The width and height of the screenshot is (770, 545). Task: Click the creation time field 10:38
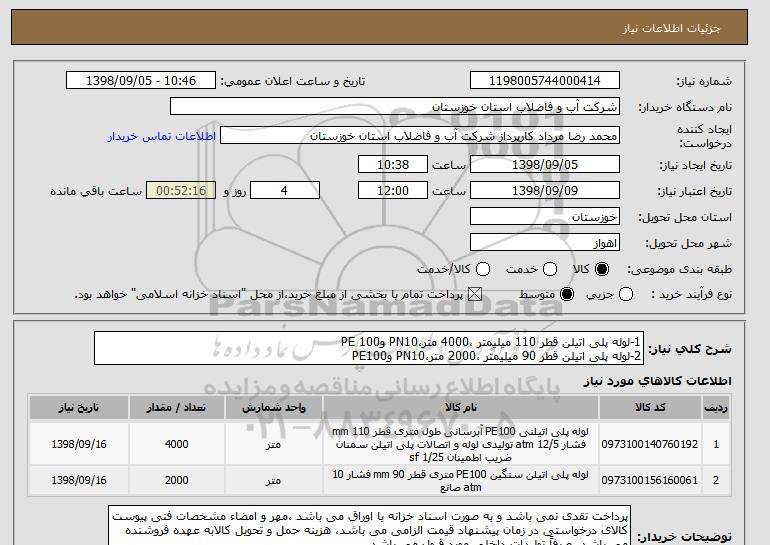coord(393,164)
